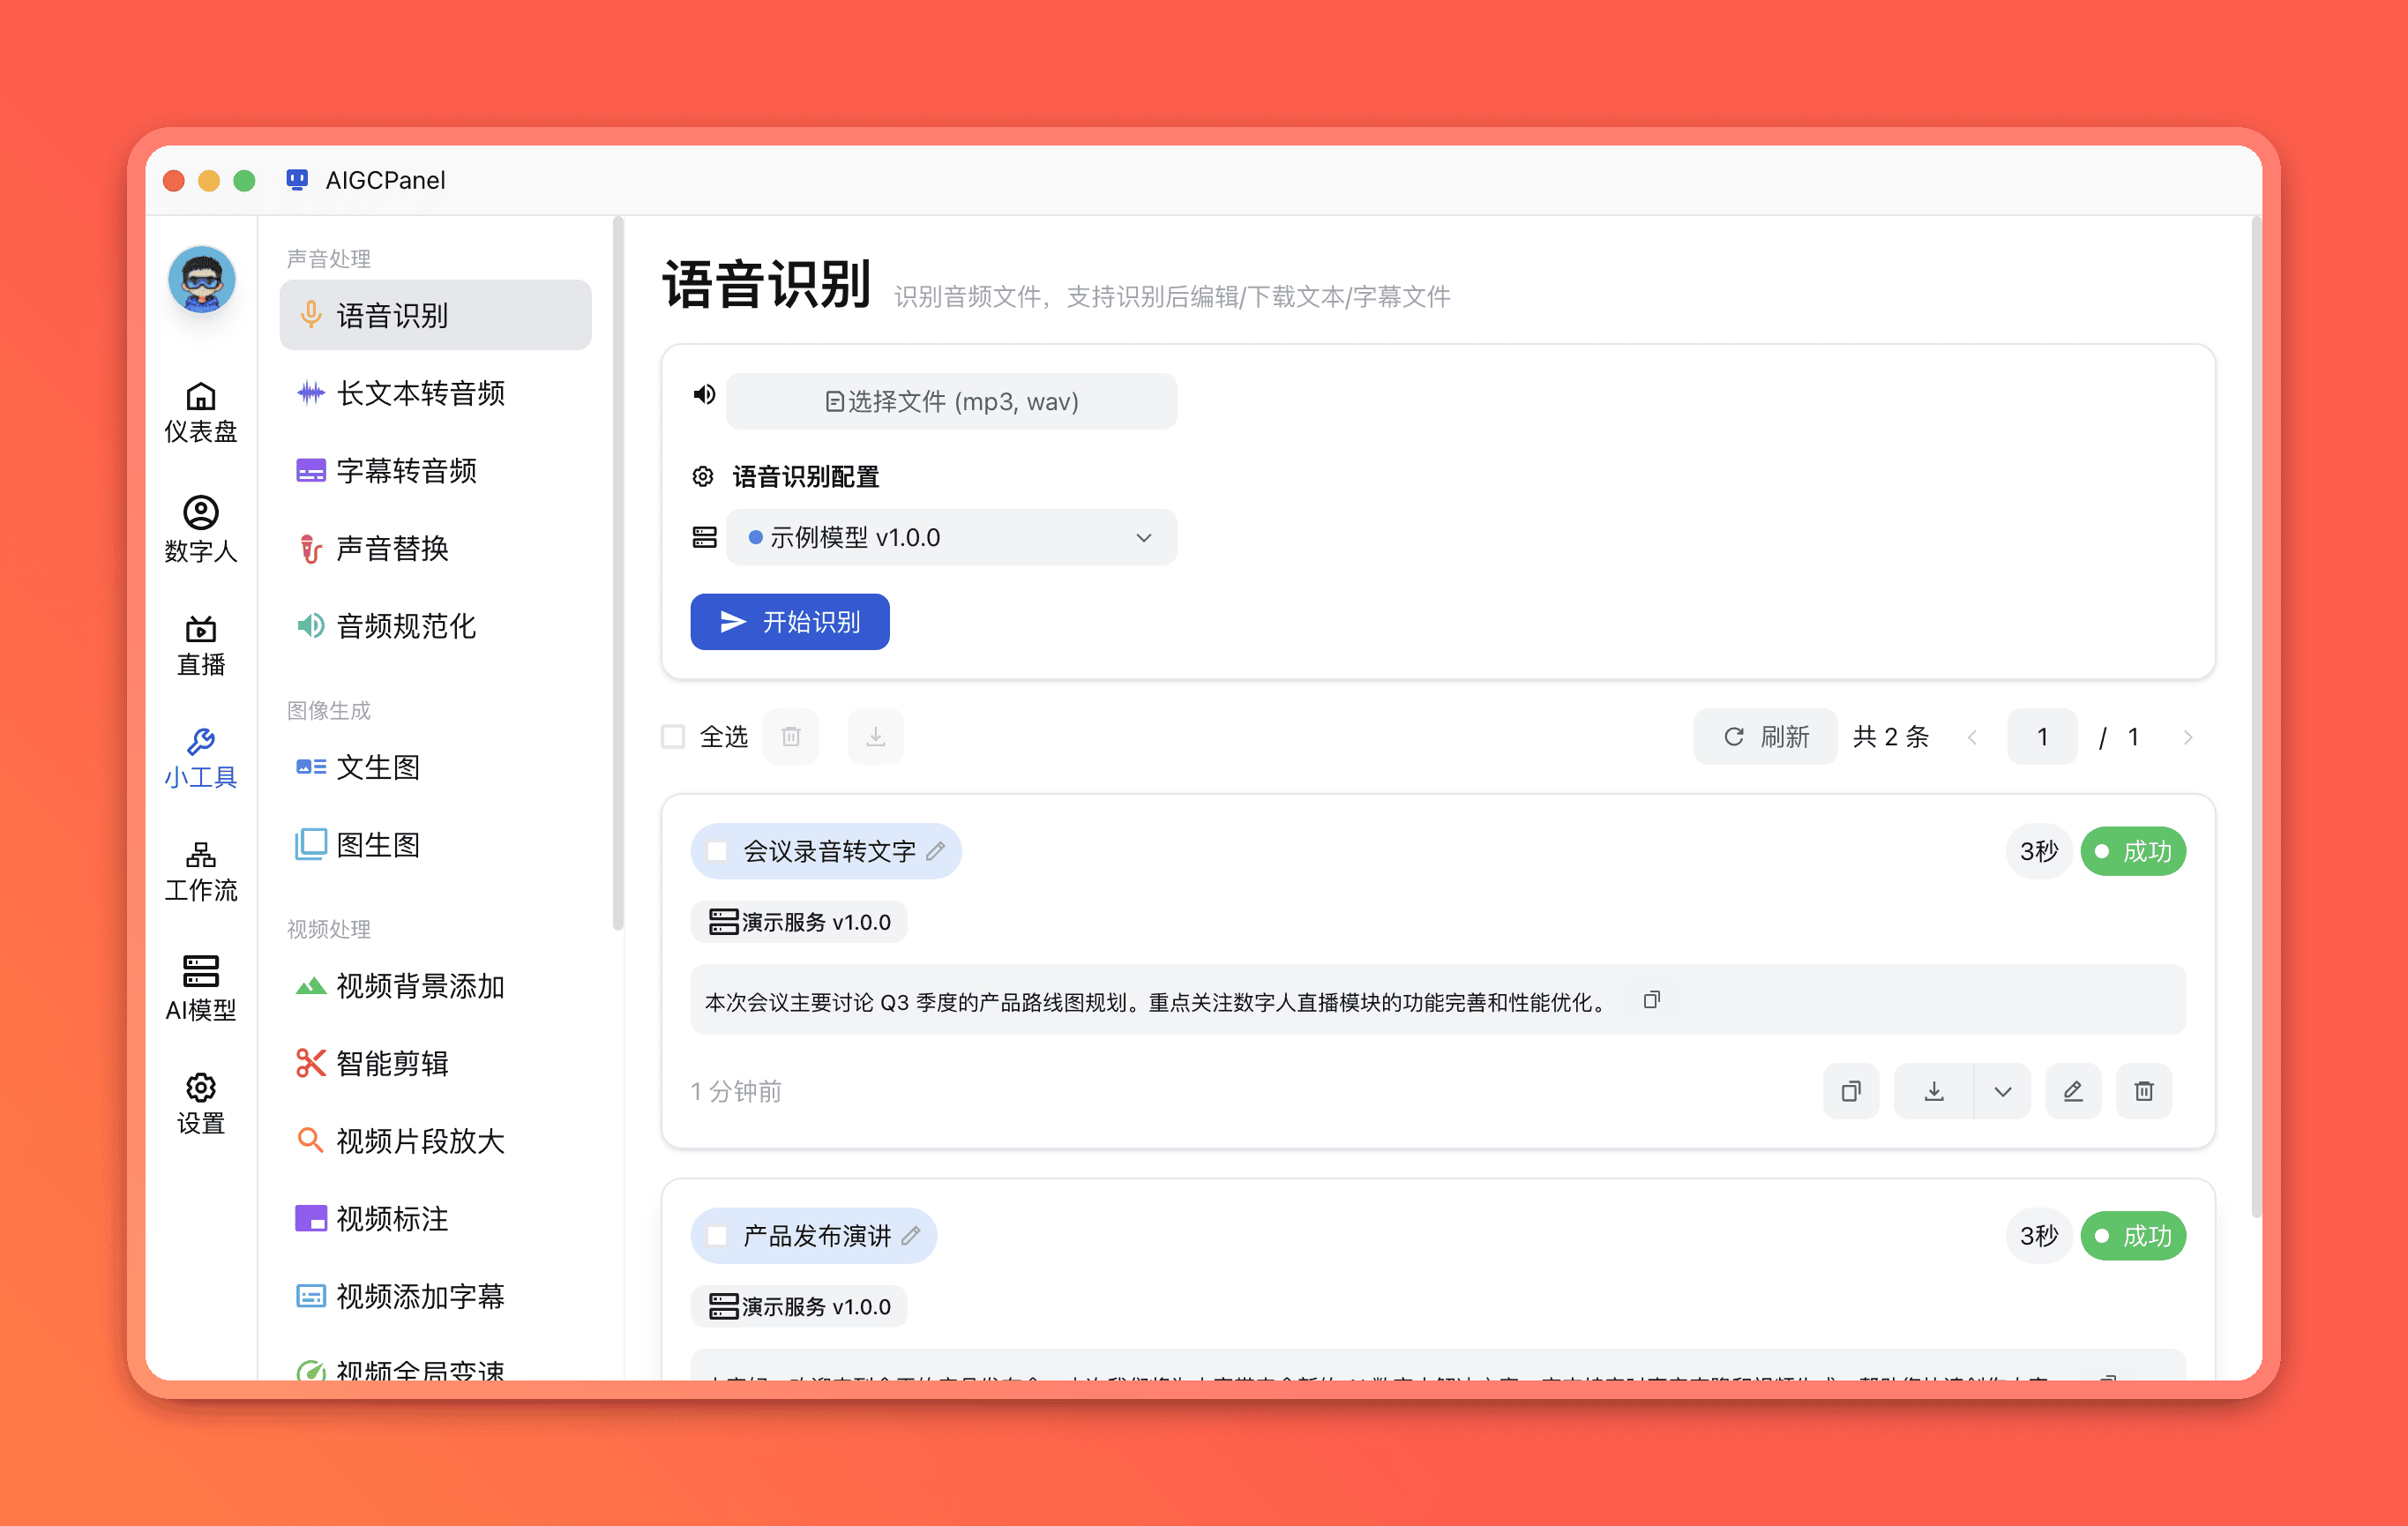Toggle the 全选 checkbox
Screen dimensions: 2408x1526
pyautogui.click(x=673, y=737)
